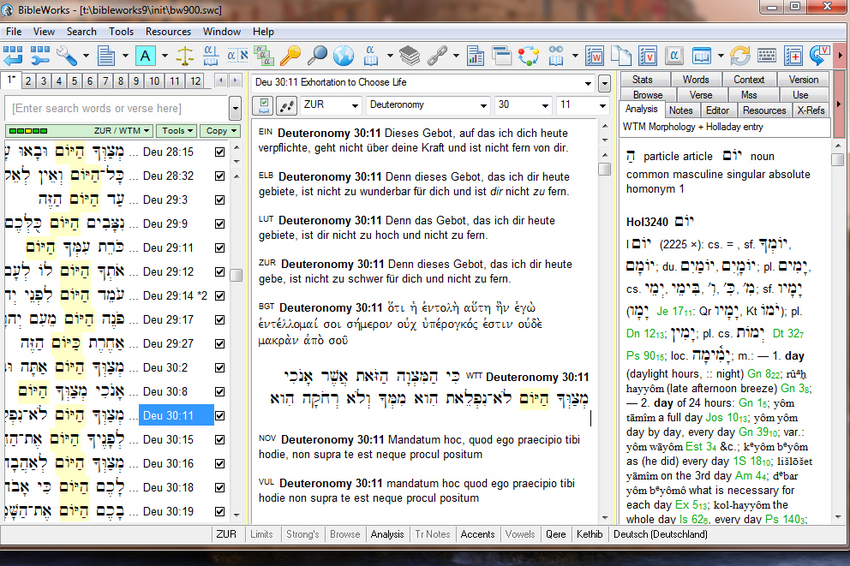Viewport: 850px width, 566px height.
Task: Click the red V list icon
Action: point(648,55)
